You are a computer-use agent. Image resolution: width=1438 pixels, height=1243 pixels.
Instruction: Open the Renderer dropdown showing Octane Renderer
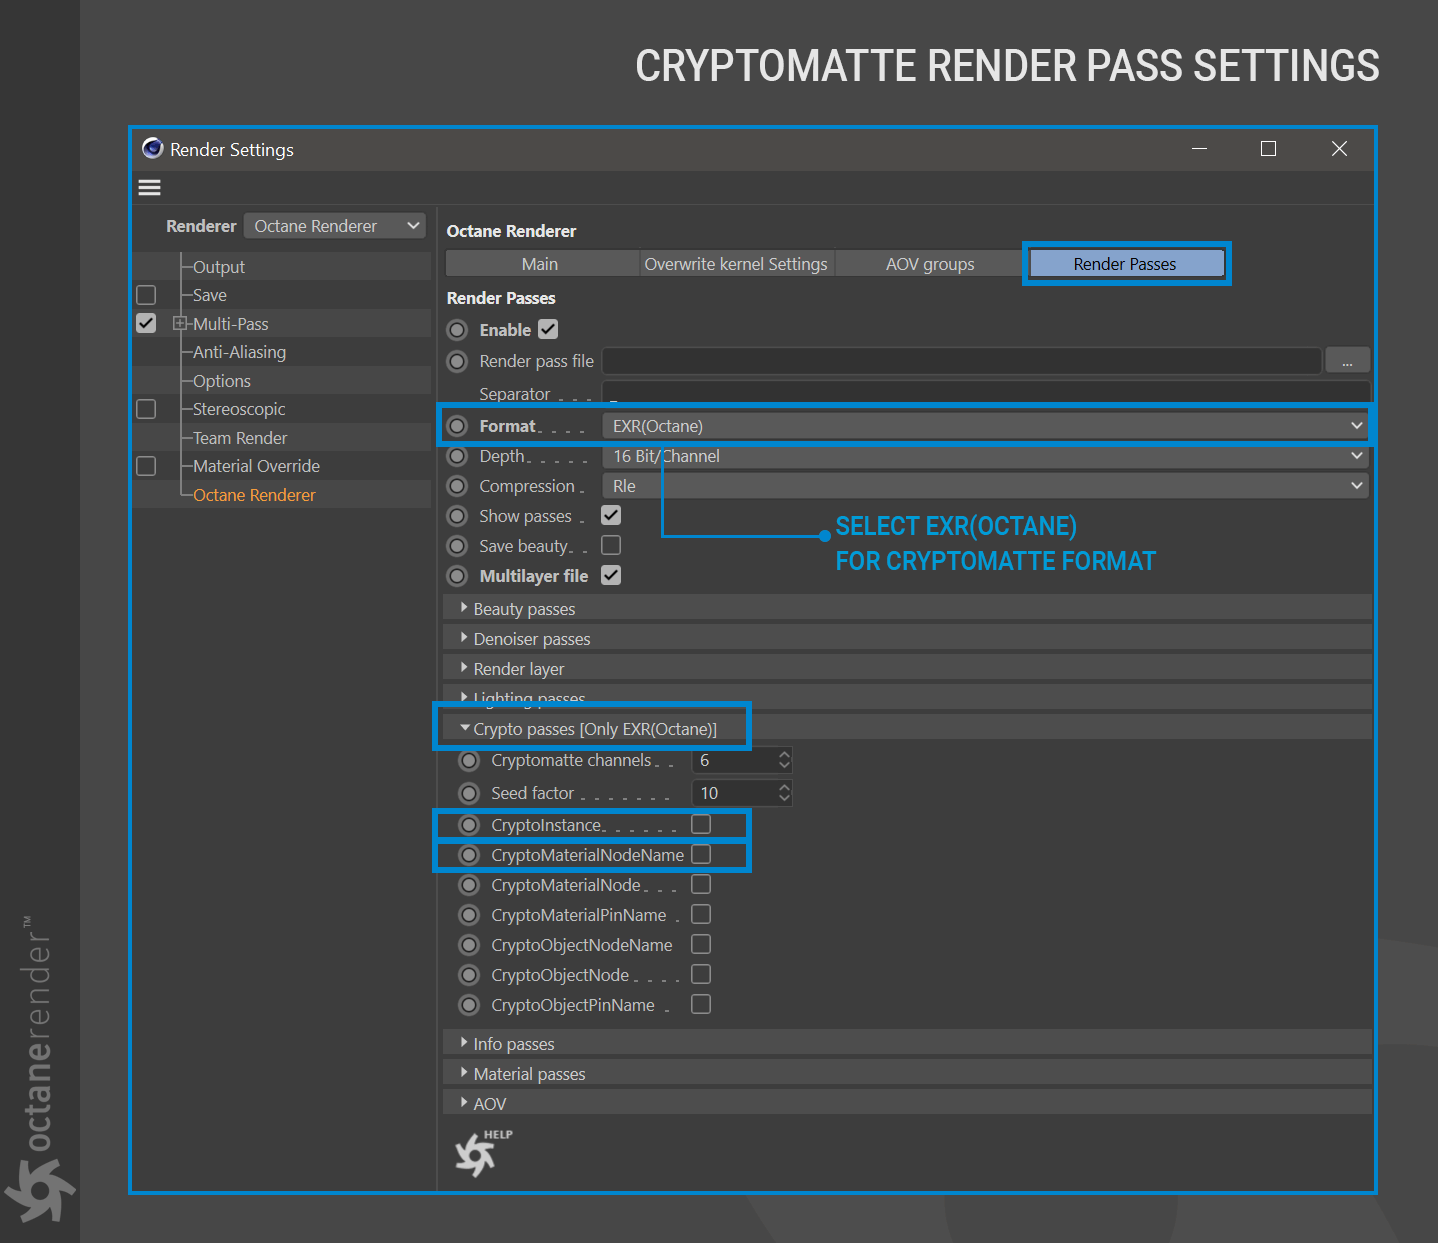[x=335, y=226]
